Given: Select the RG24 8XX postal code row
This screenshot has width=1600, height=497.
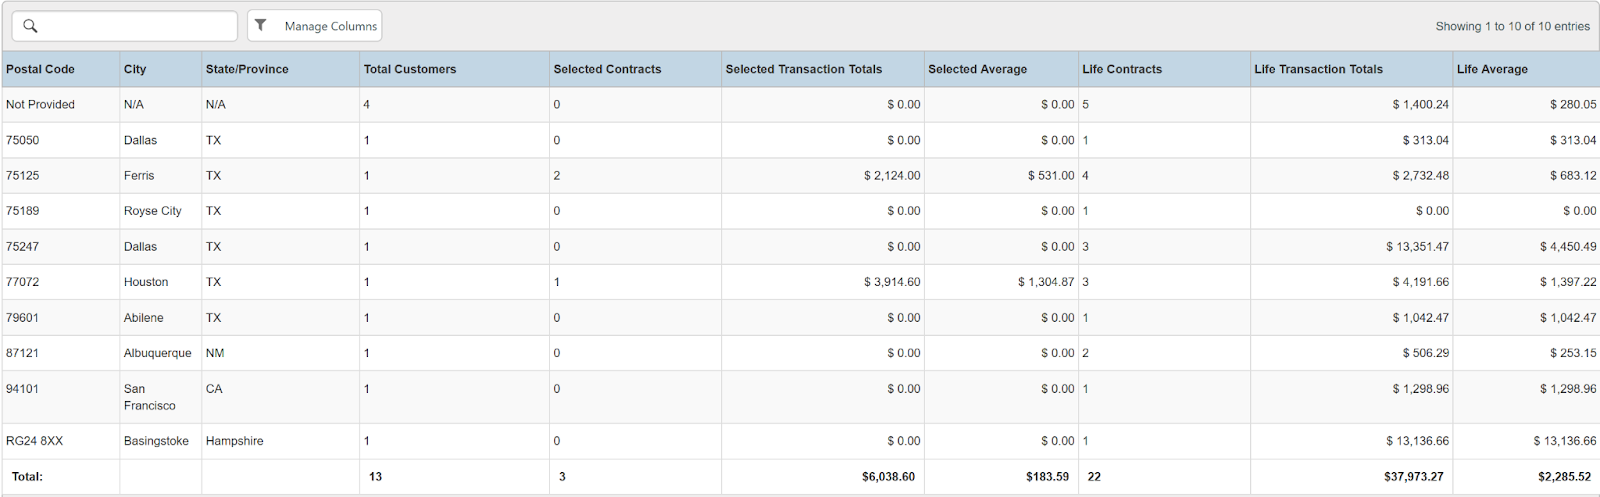Looking at the screenshot, I should coord(35,441).
